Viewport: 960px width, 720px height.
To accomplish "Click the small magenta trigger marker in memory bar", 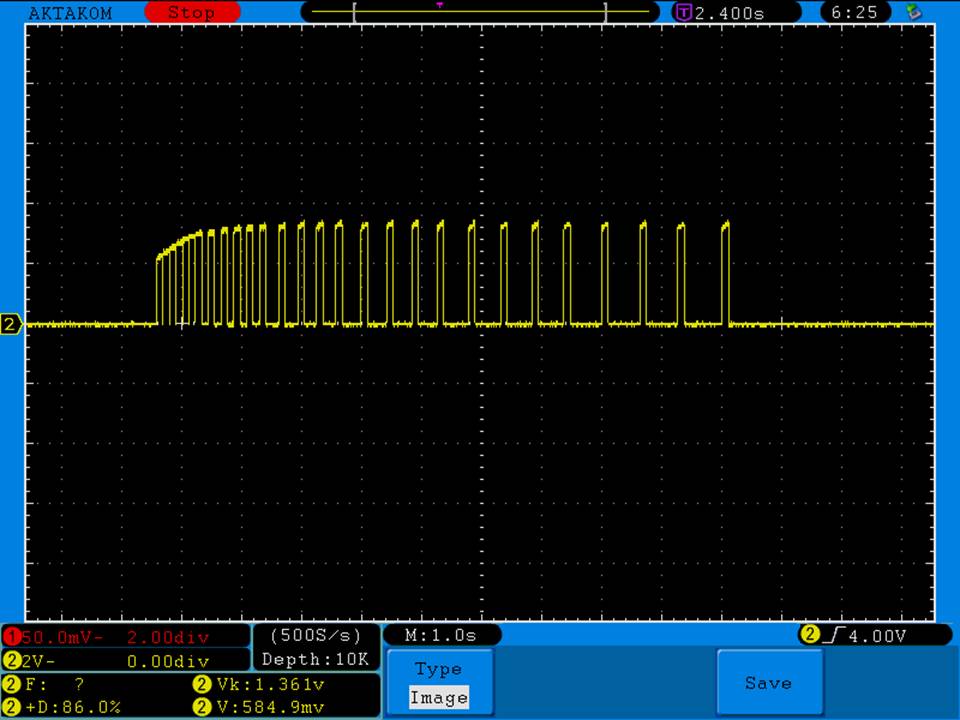I will pos(440,5).
